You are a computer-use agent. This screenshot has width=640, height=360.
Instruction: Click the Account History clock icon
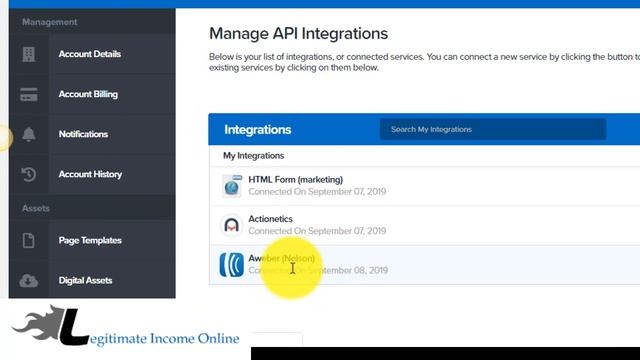pos(29,174)
